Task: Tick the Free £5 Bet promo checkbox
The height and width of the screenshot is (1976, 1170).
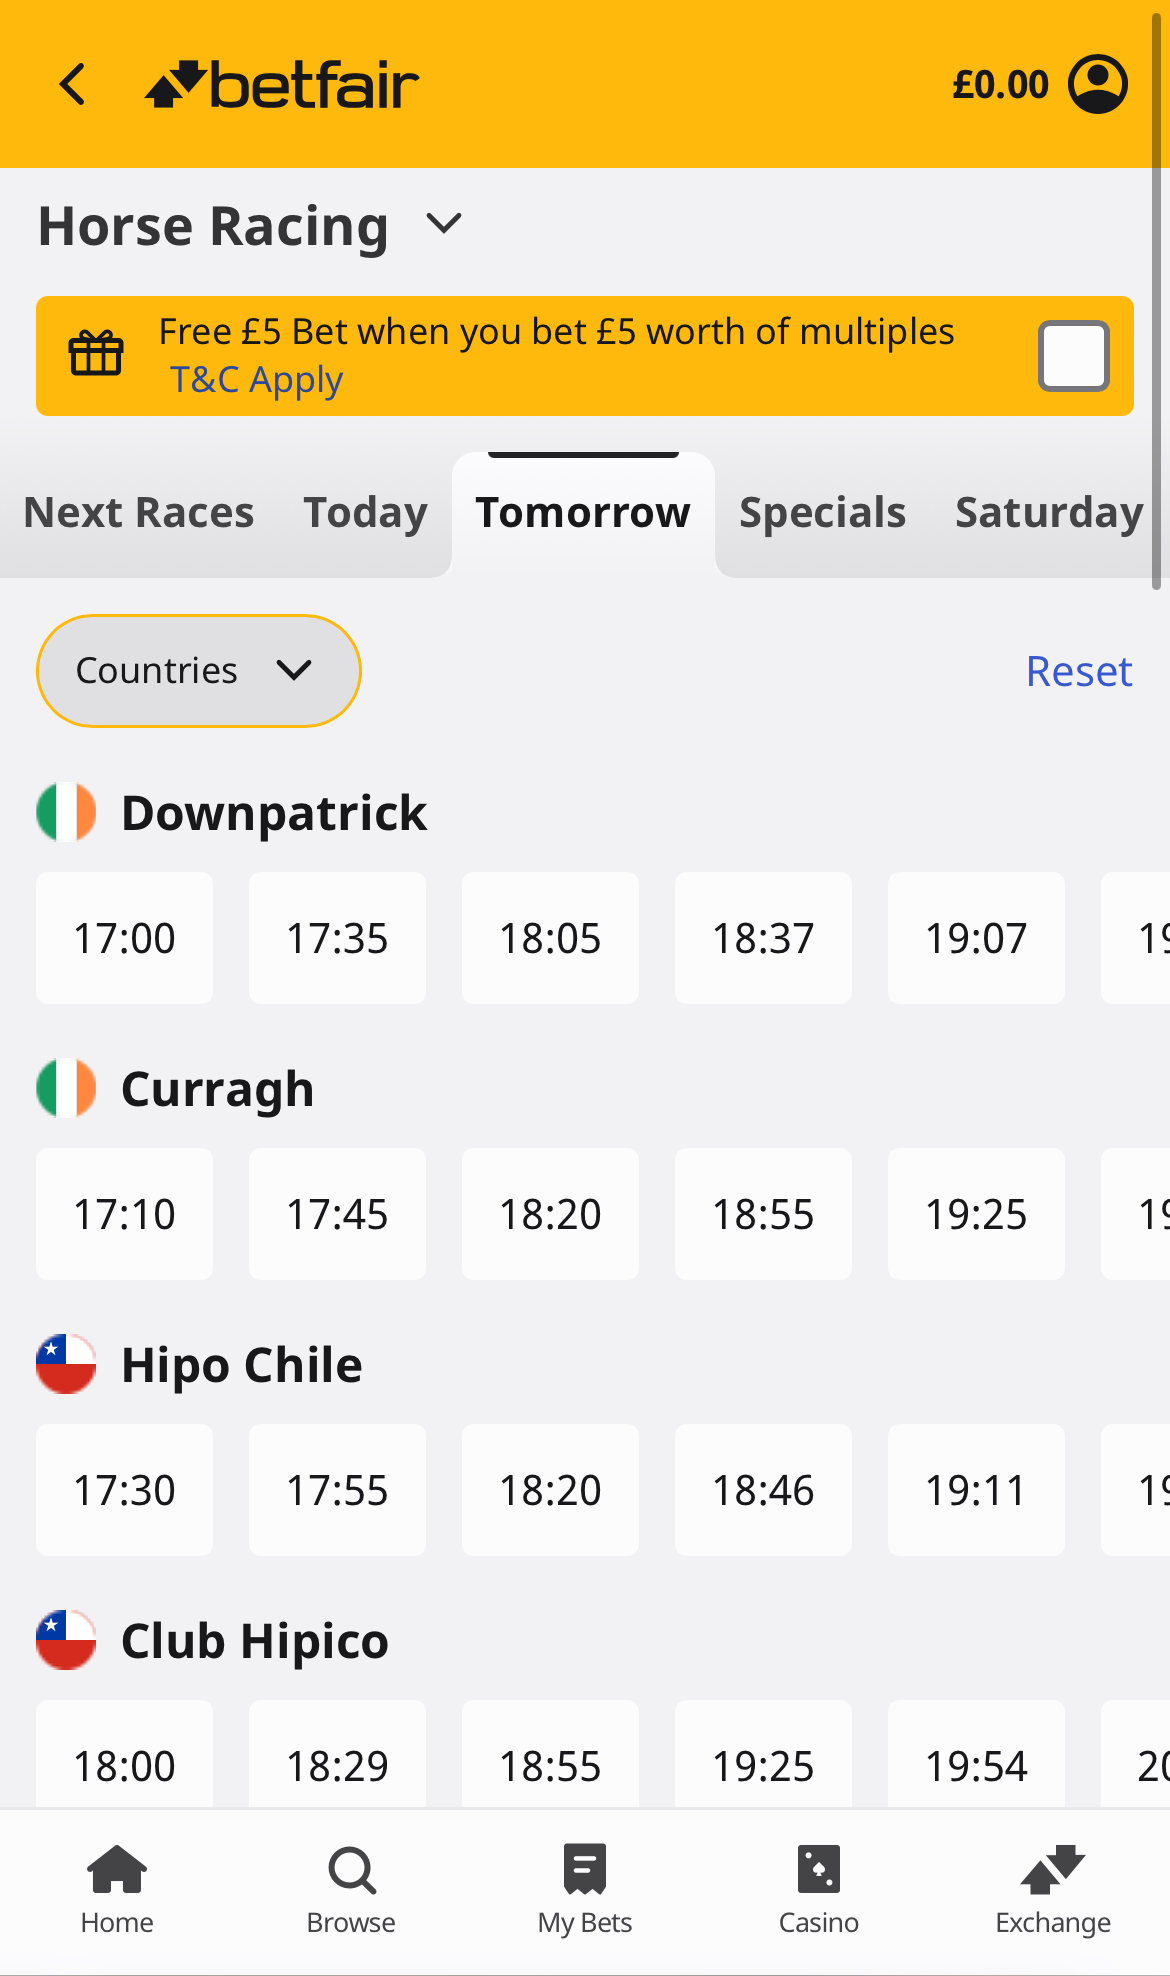Action: point(1073,355)
